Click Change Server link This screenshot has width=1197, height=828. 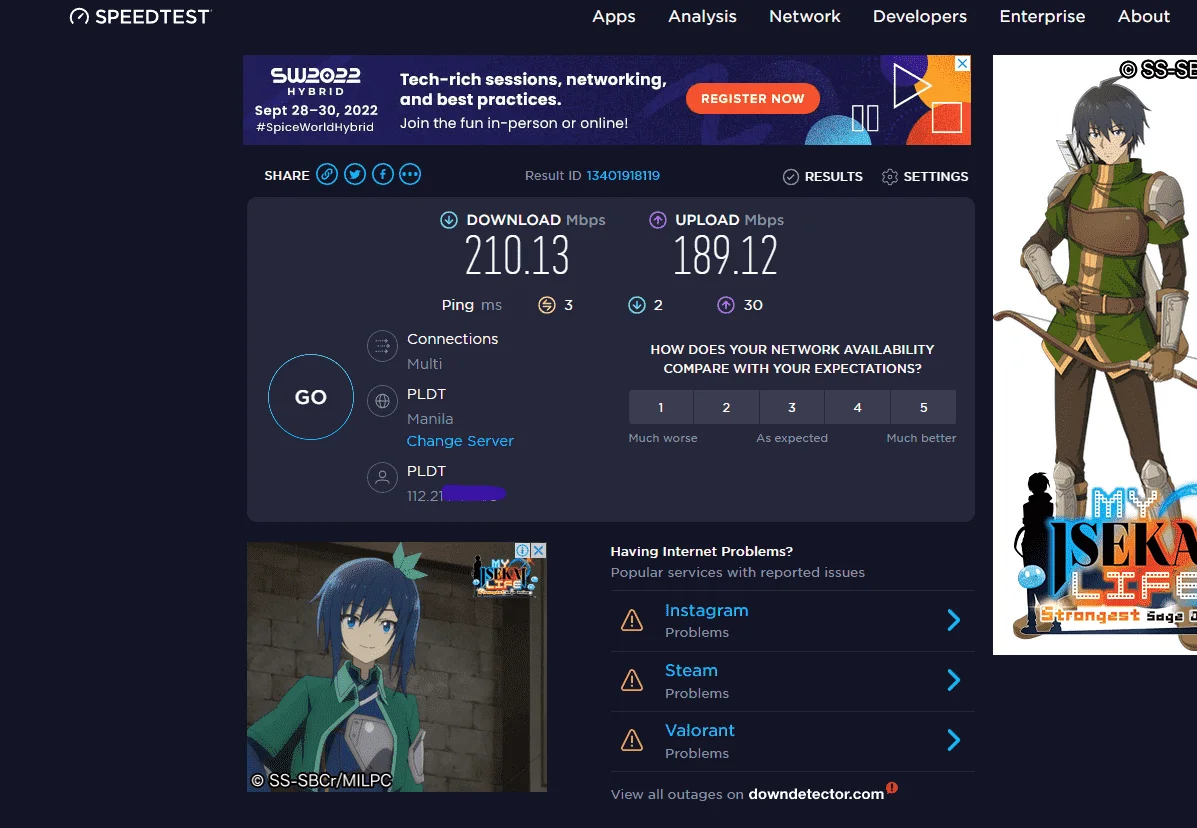click(460, 441)
